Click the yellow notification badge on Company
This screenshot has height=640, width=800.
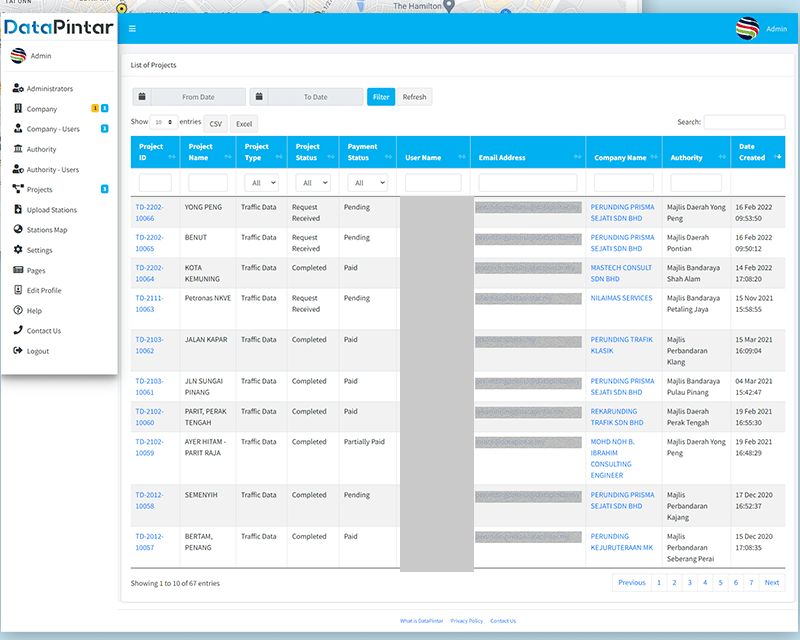click(x=95, y=108)
